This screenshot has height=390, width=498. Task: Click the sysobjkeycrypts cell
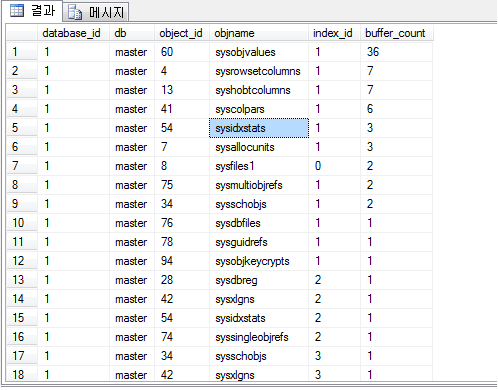click(259, 261)
